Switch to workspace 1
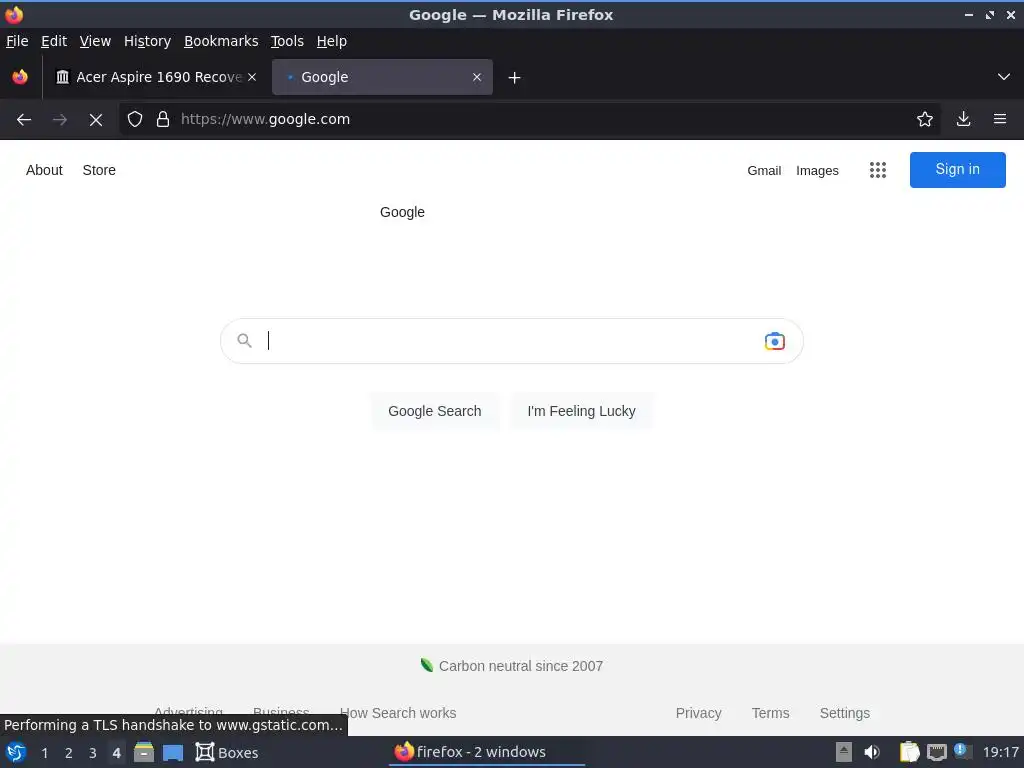The image size is (1024, 768). click(45, 753)
